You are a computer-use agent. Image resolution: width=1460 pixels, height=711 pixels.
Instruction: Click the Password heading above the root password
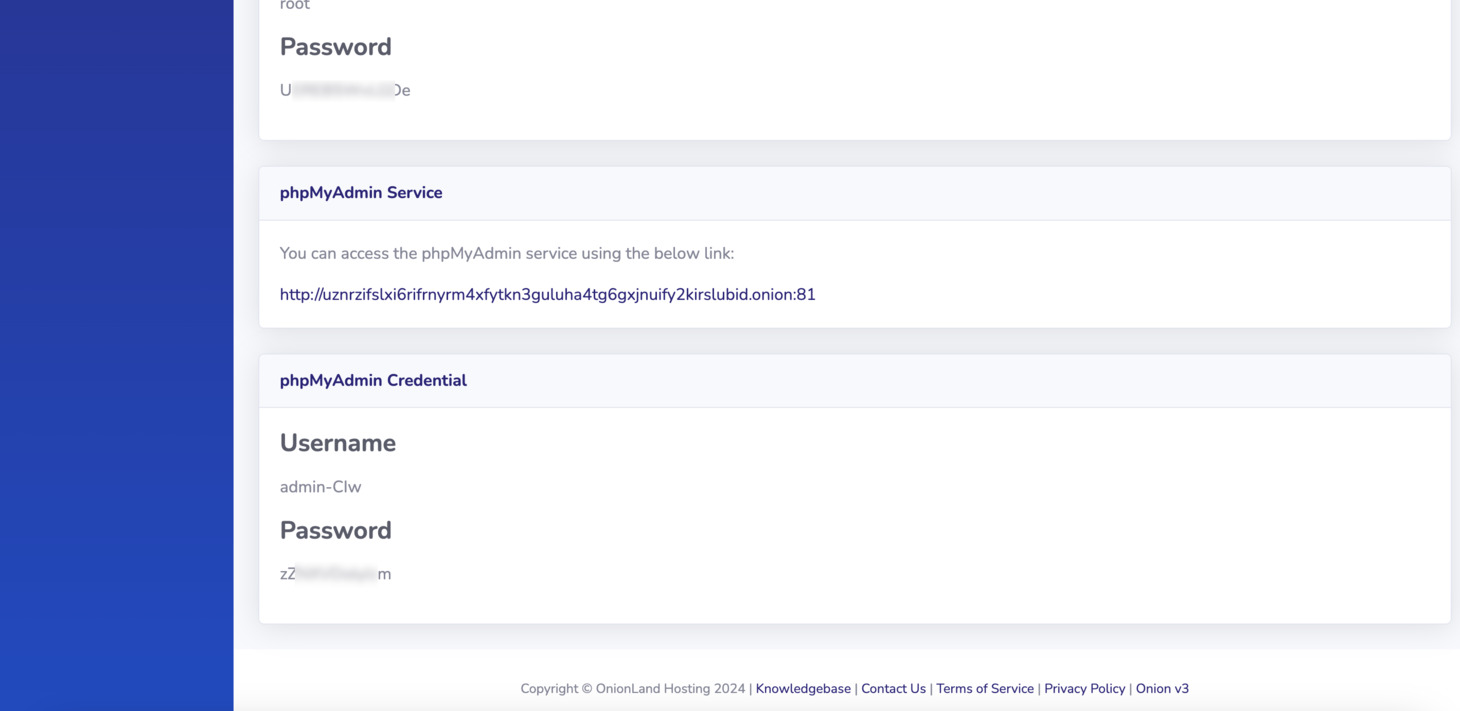[x=336, y=47]
